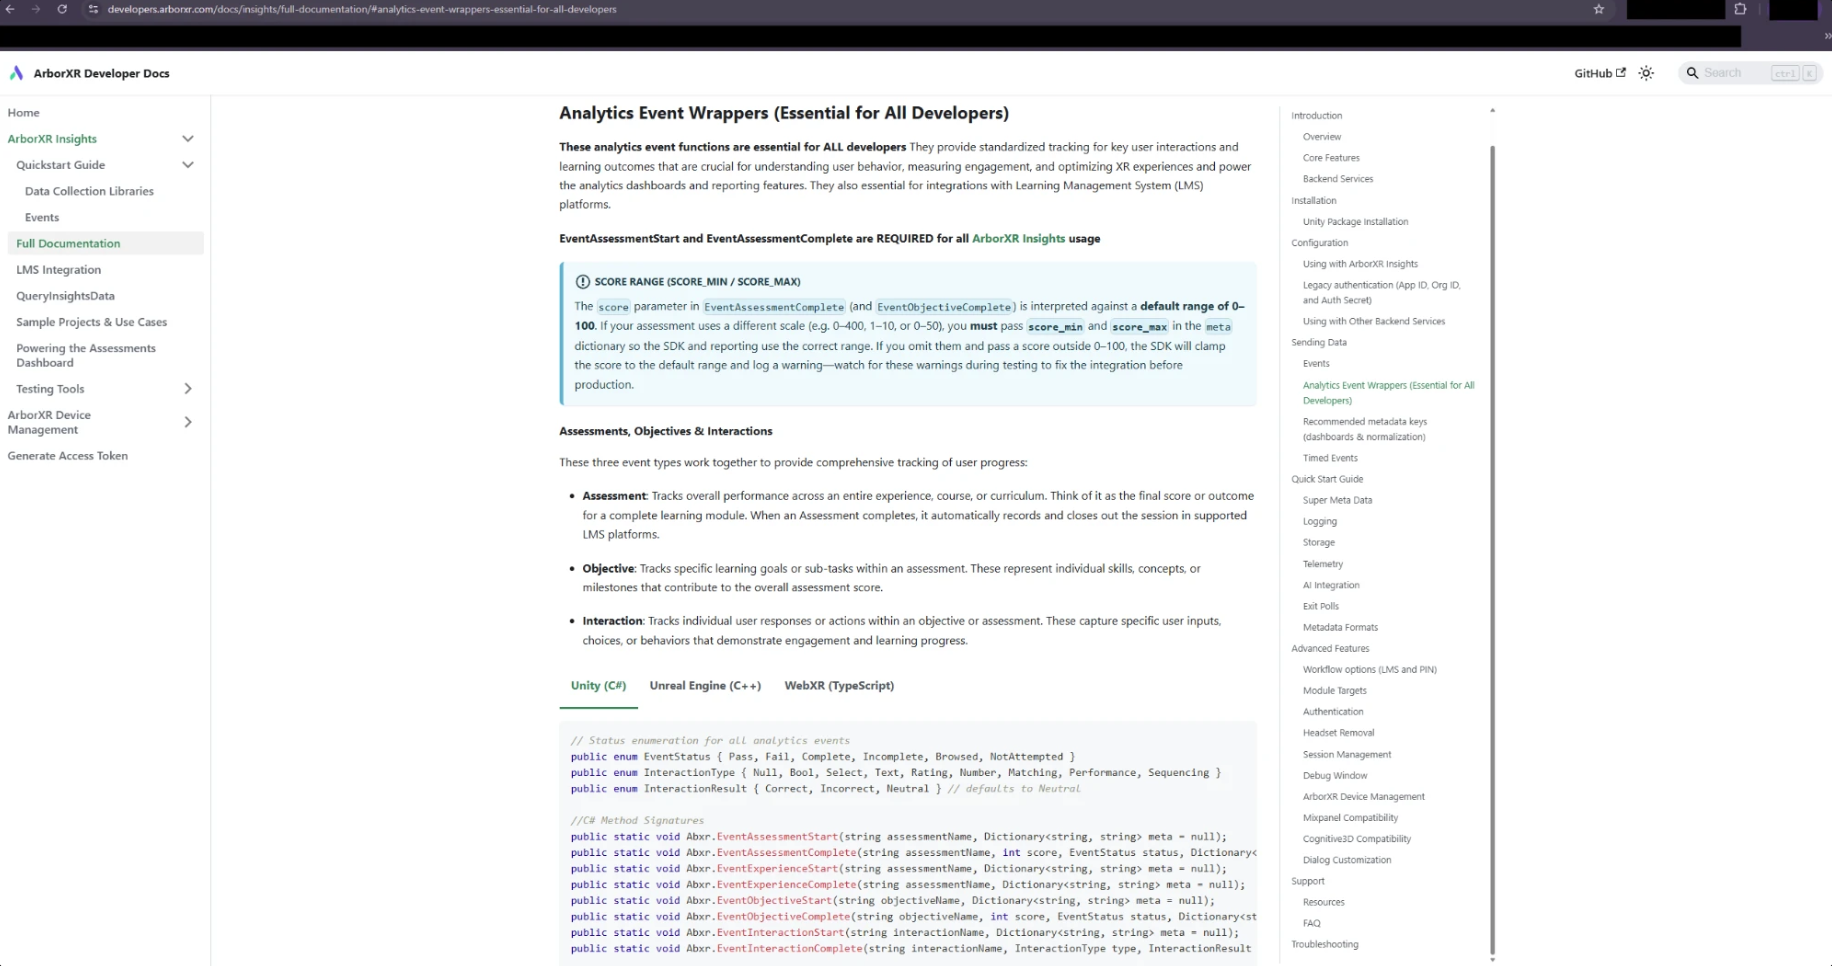Jump to Legacy authentication section
Viewport: 1832px width, 966px height.
[1381, 292]
